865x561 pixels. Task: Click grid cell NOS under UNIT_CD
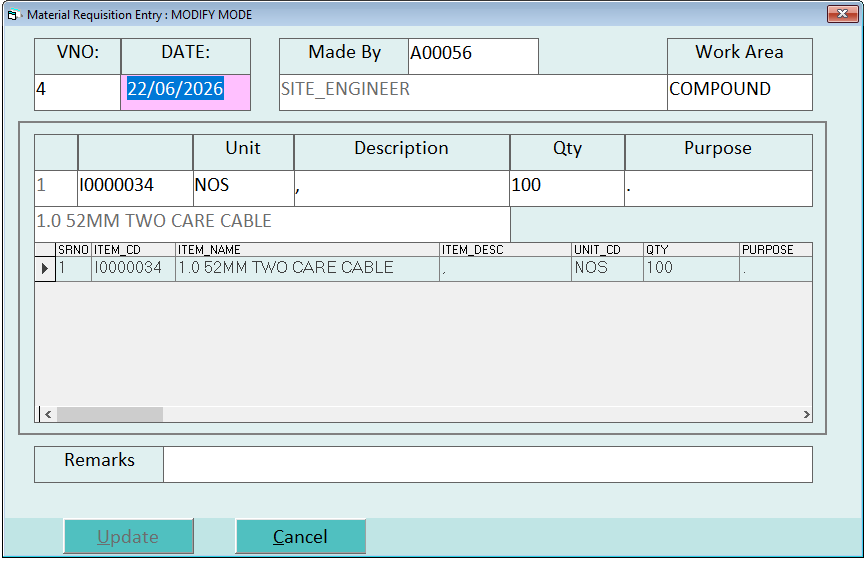[607, 269]
